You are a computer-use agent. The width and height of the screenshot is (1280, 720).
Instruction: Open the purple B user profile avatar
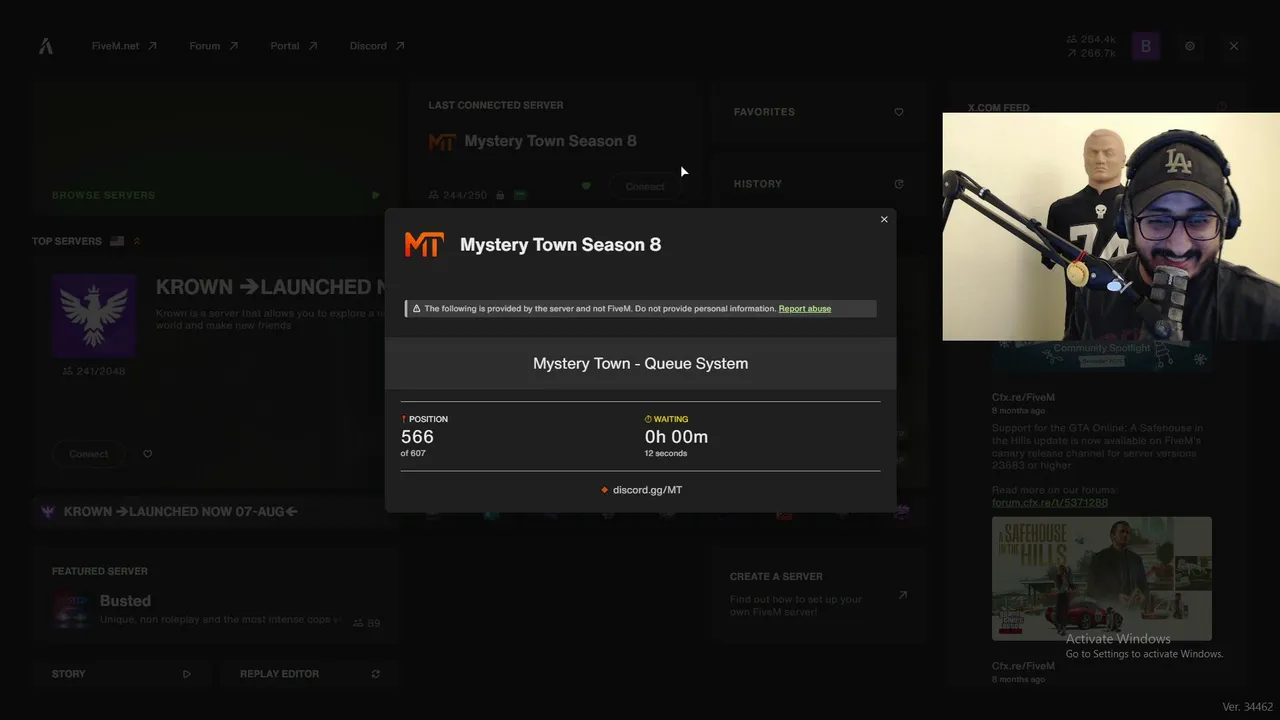[x=1146, y=46]
